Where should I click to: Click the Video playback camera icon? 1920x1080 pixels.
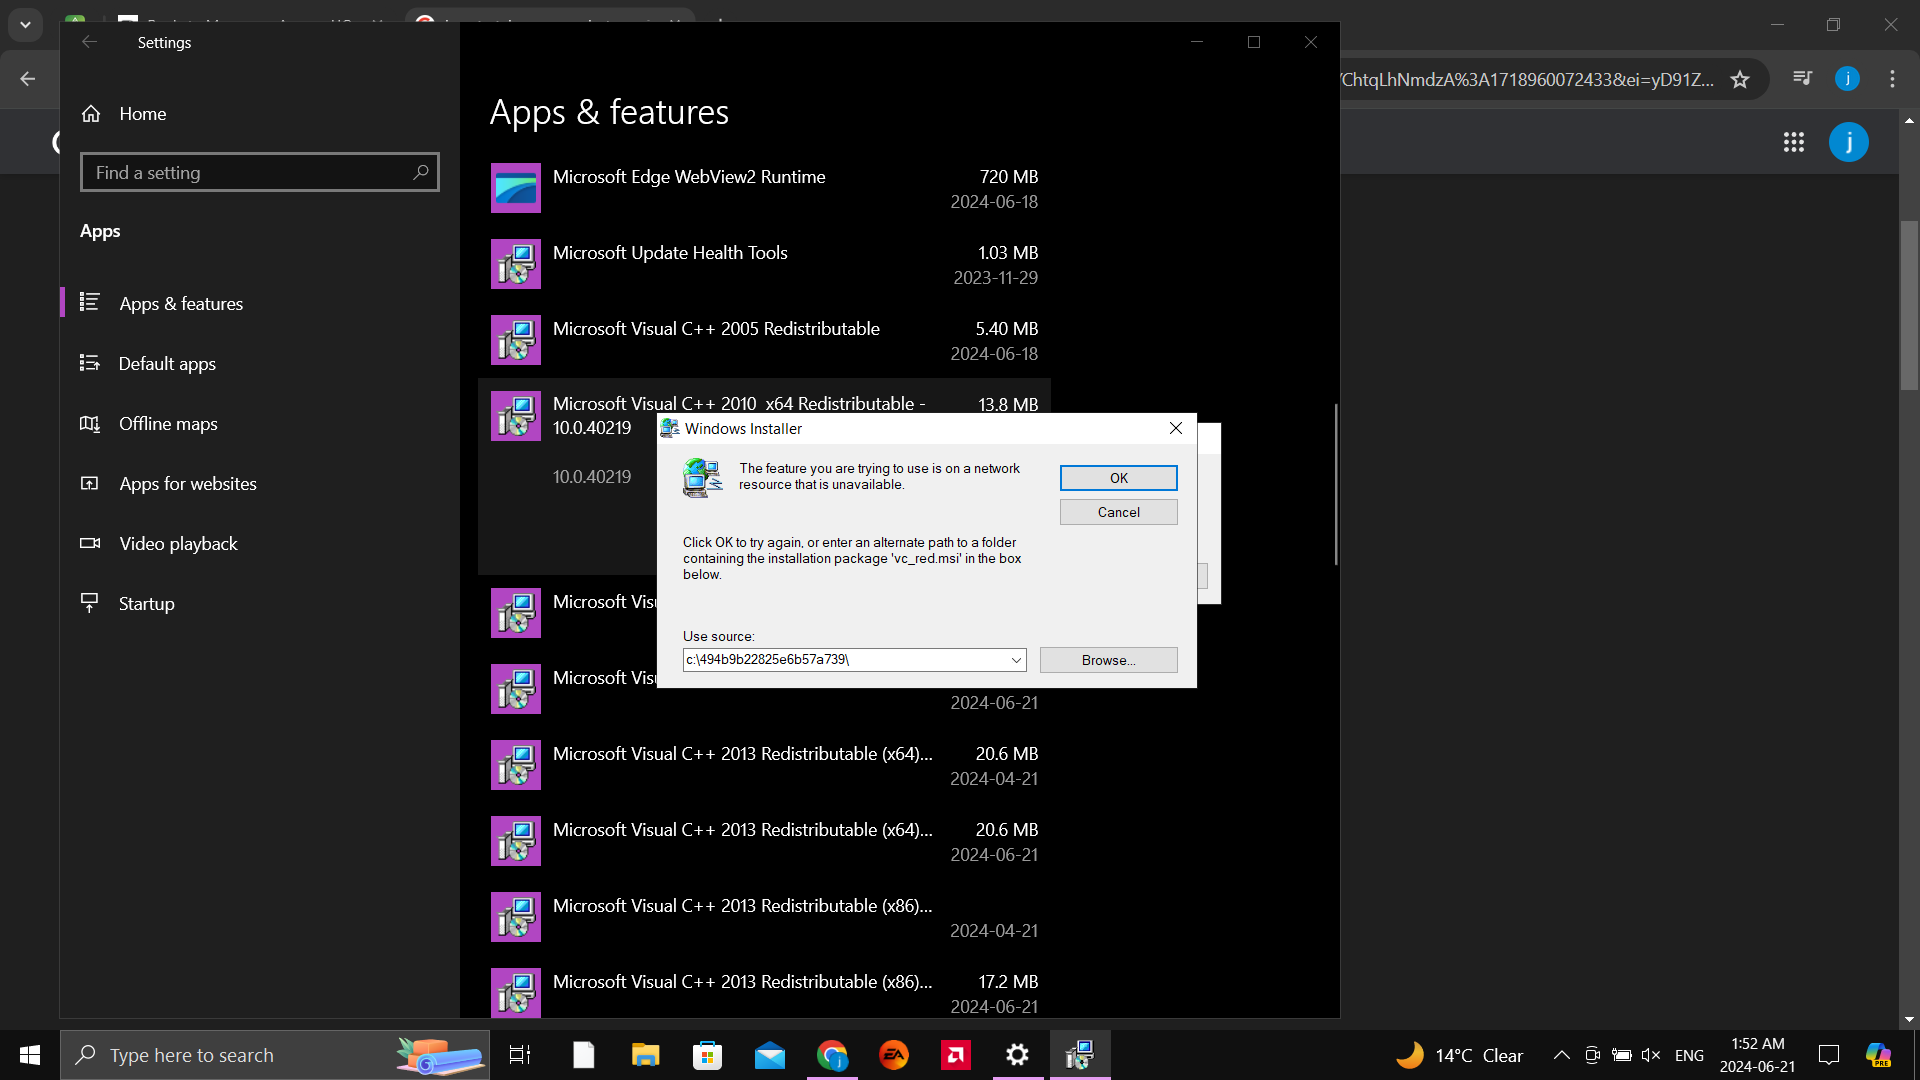point(89,543)
